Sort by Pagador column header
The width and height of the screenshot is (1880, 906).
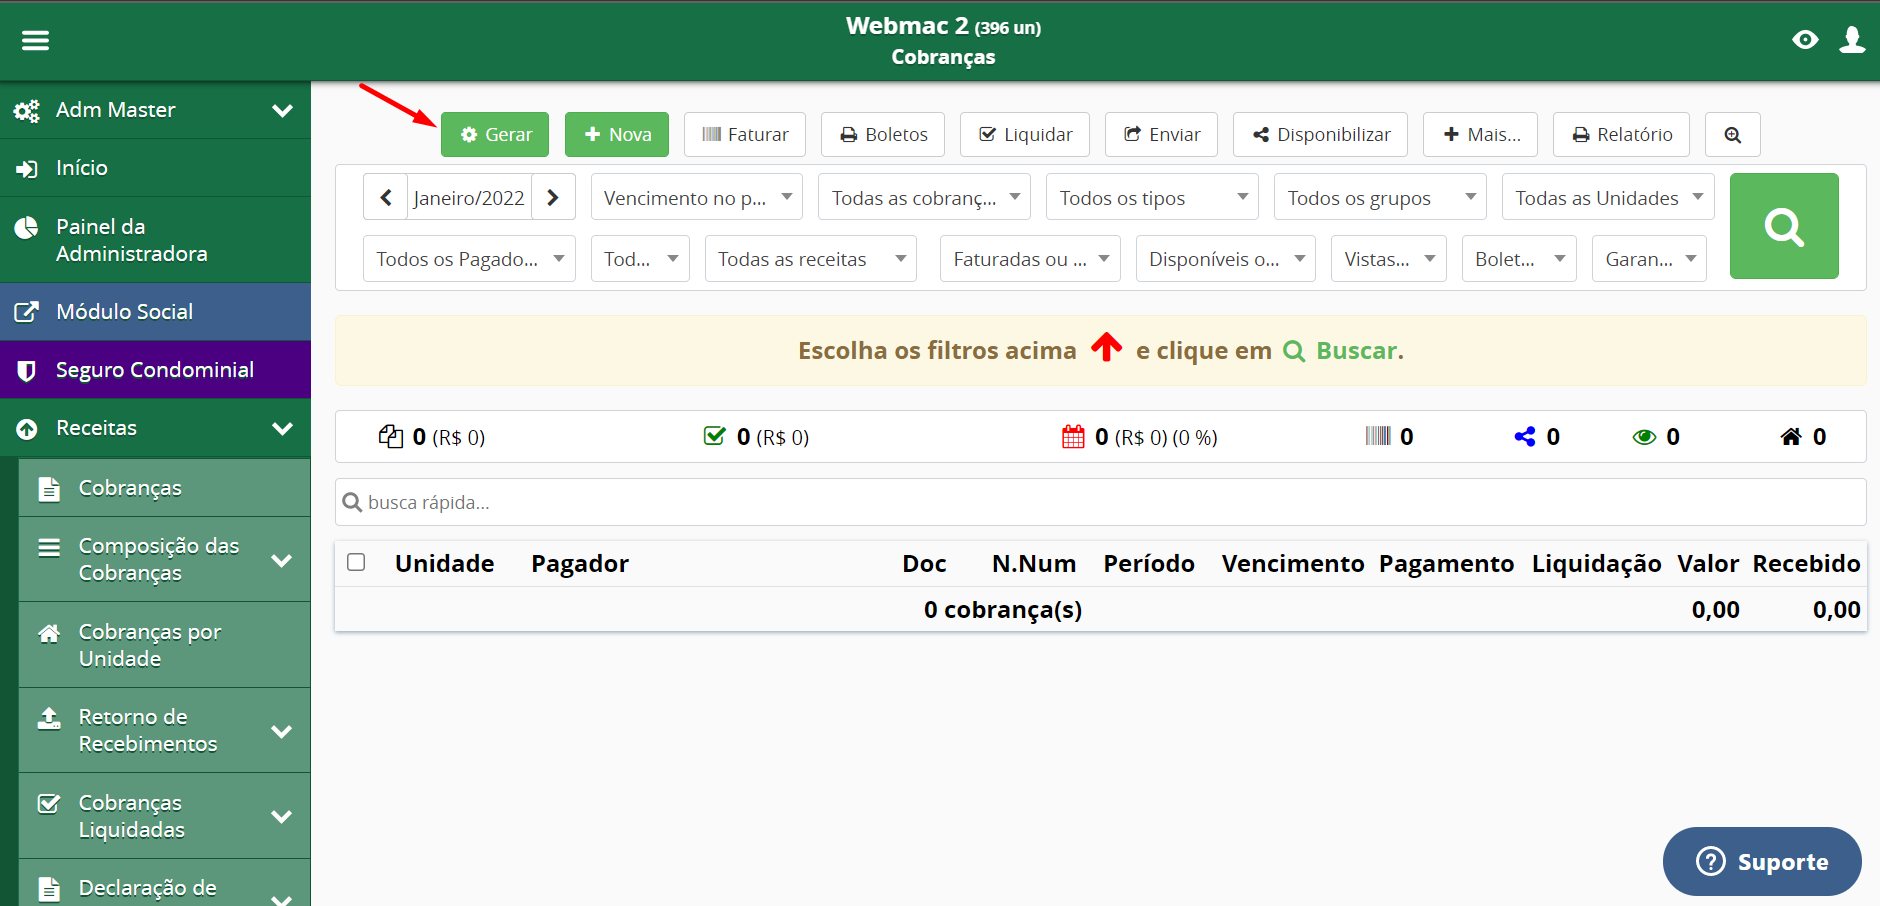[x=580, y=563]
